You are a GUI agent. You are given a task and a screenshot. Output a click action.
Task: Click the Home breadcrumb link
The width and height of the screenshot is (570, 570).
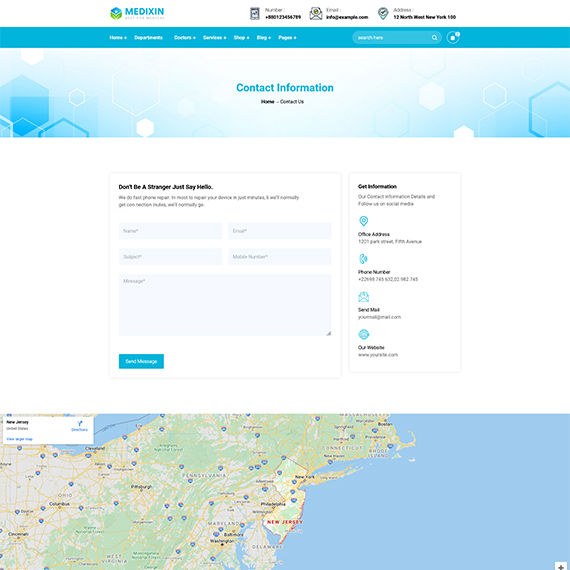pos(268,102)
